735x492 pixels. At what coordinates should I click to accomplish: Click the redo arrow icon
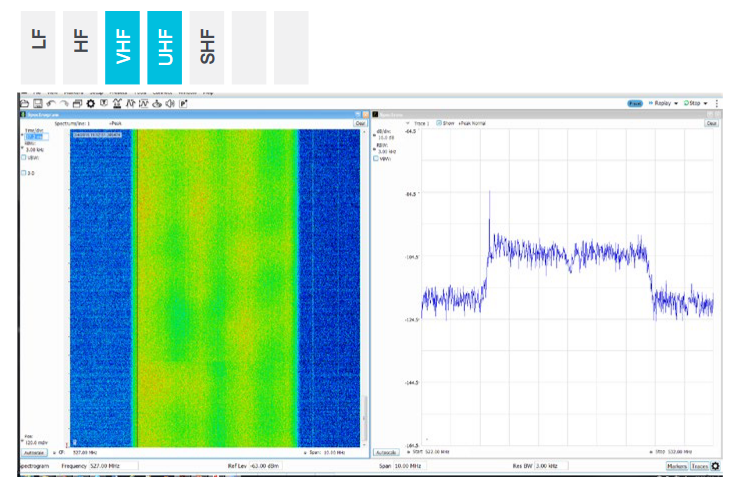pos(64,103)
